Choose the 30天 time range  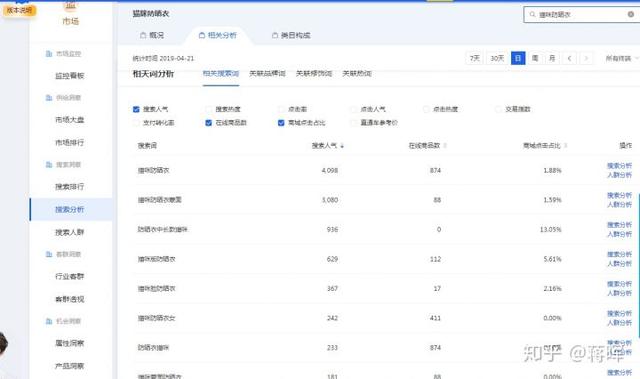coord(497,58)
